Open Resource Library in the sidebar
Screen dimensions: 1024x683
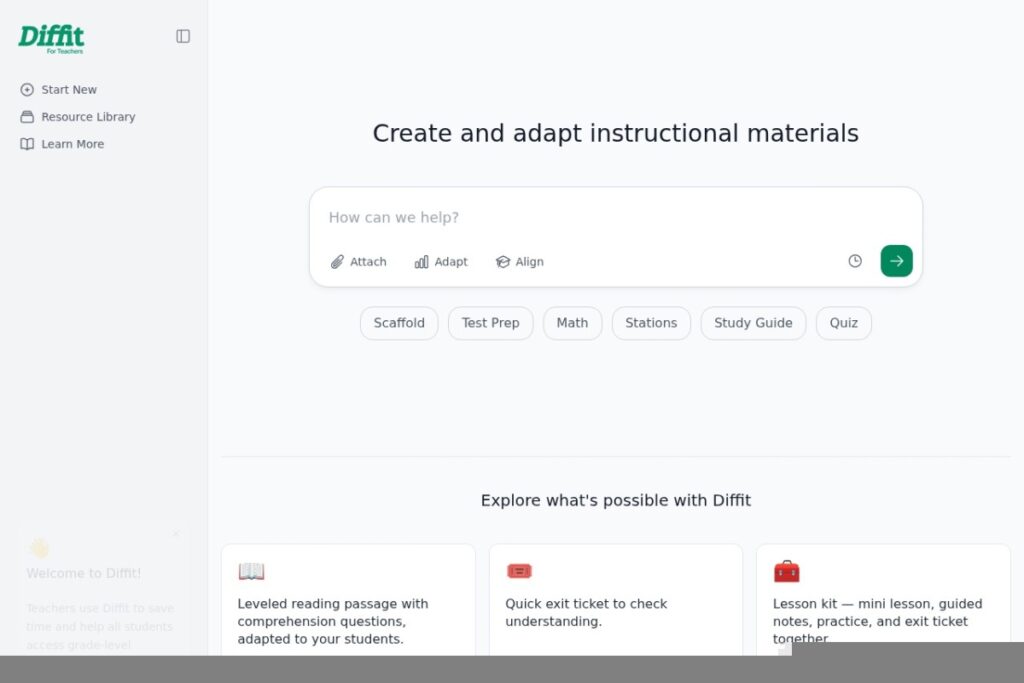click(x=78, y=117)
